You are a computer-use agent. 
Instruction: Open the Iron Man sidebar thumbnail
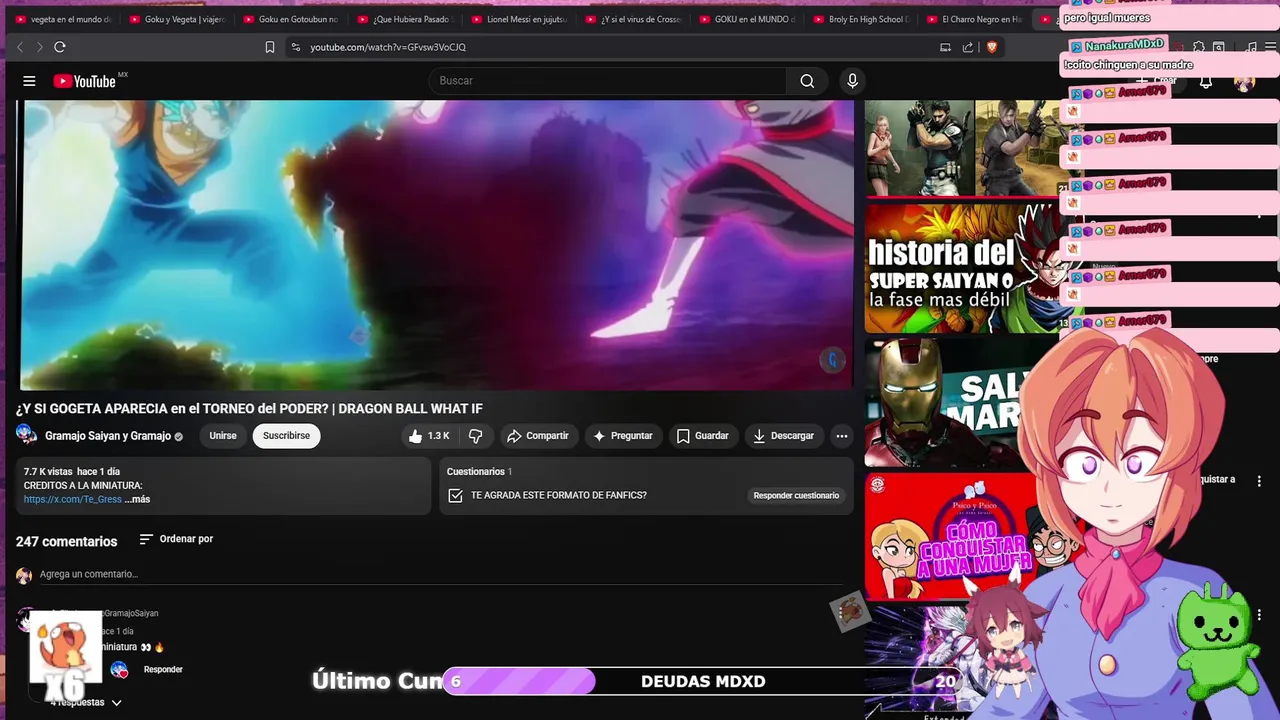point(945,403)
